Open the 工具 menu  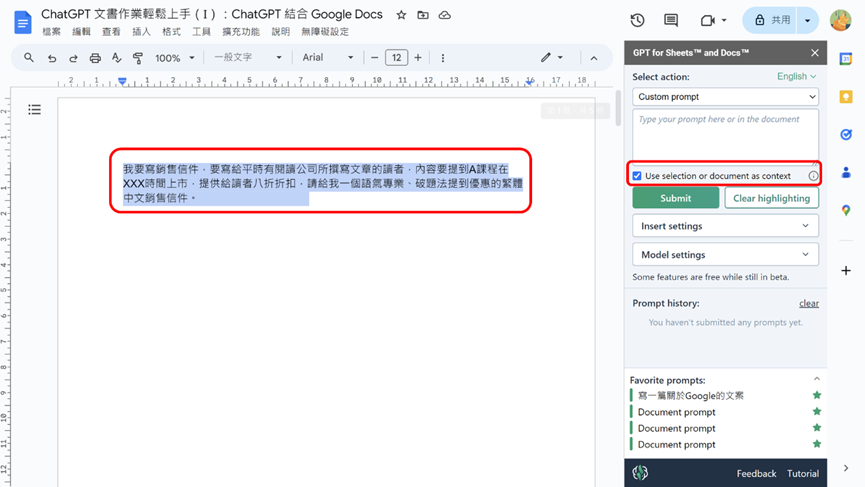pyautogui.click(x=201, y=32)
